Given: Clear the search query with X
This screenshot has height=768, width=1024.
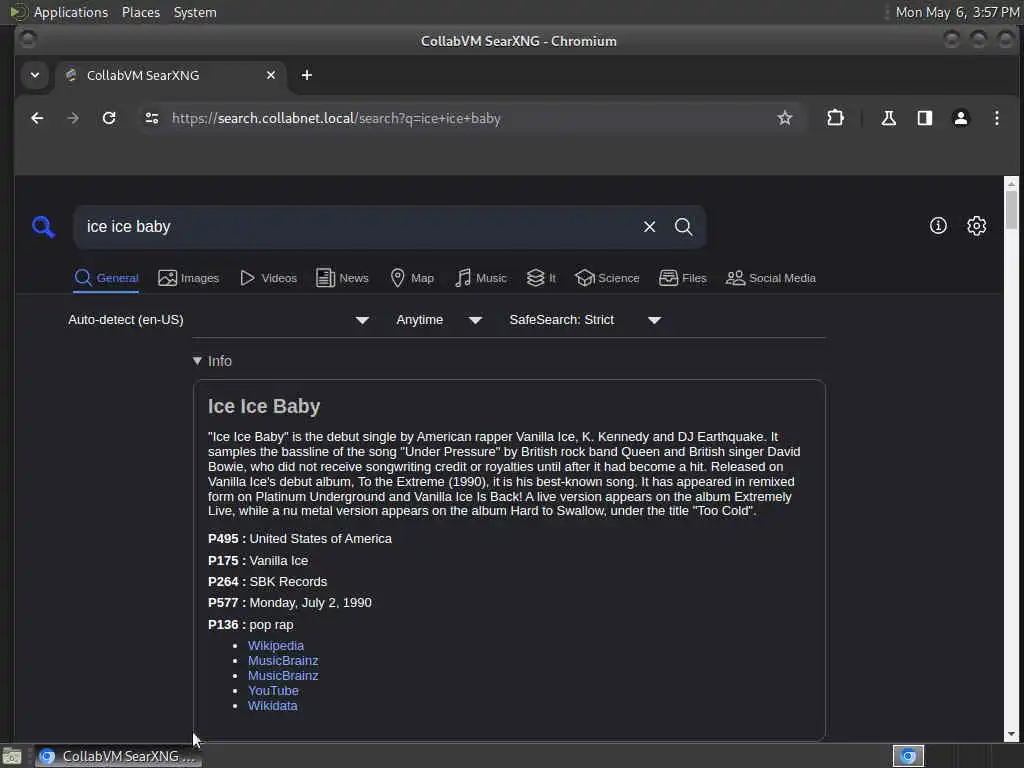Looking at the screenshot, I should point(649,227).
